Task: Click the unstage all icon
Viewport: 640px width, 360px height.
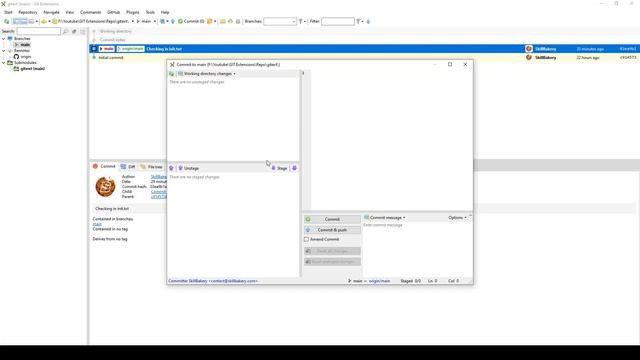Action: (x=171, y=168)
